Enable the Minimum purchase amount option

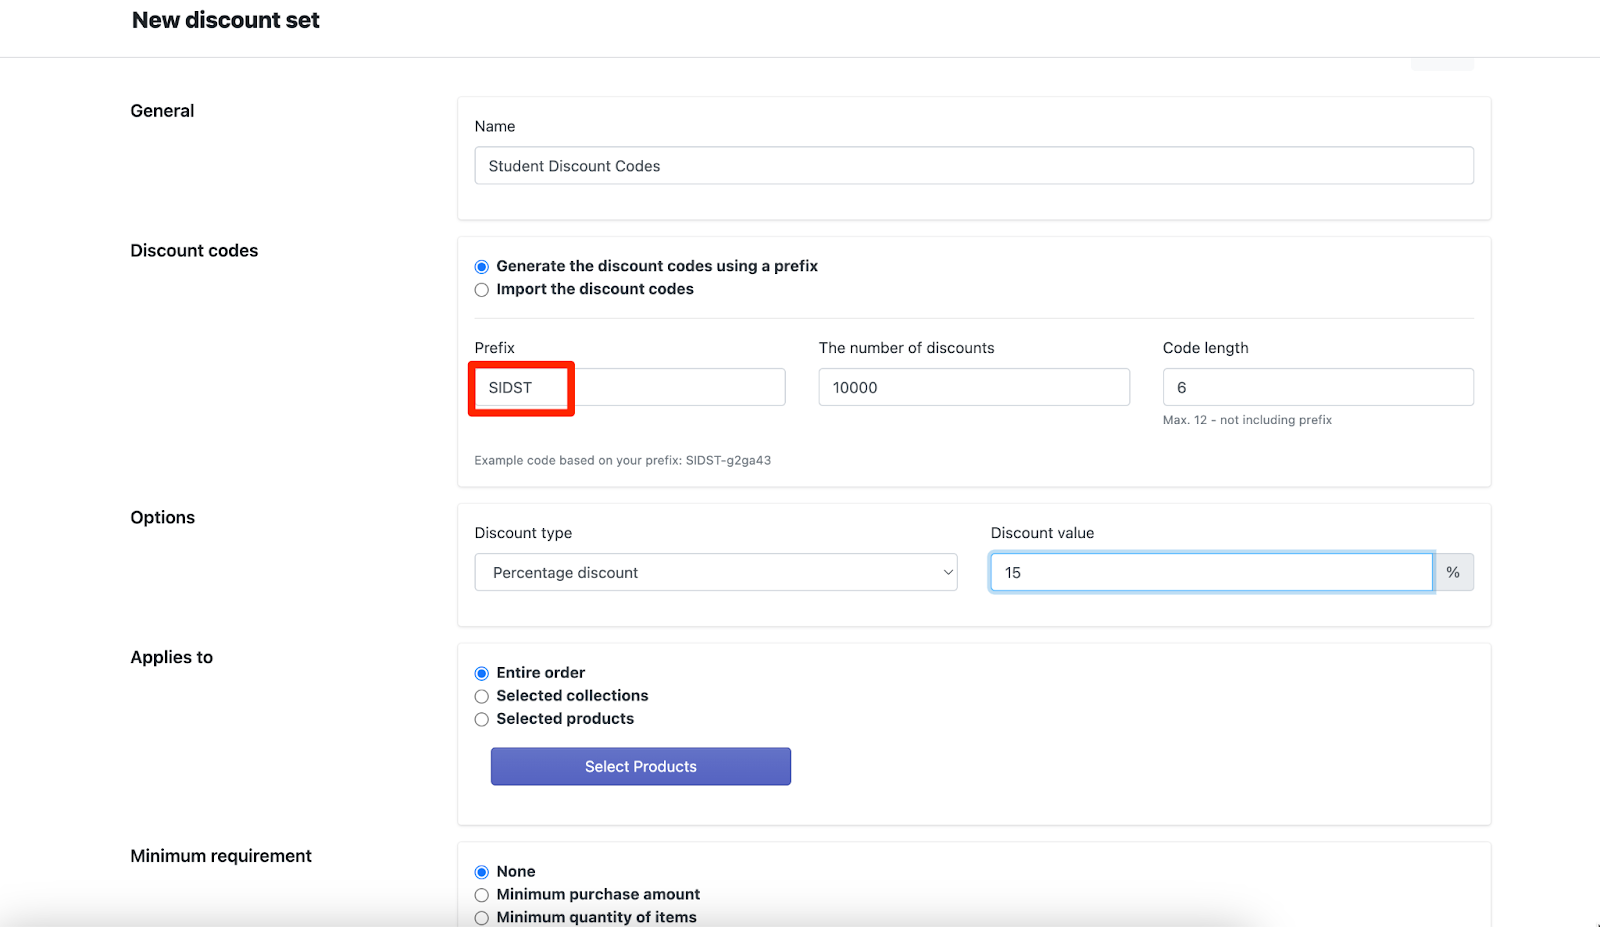click(x=482, y=896)
